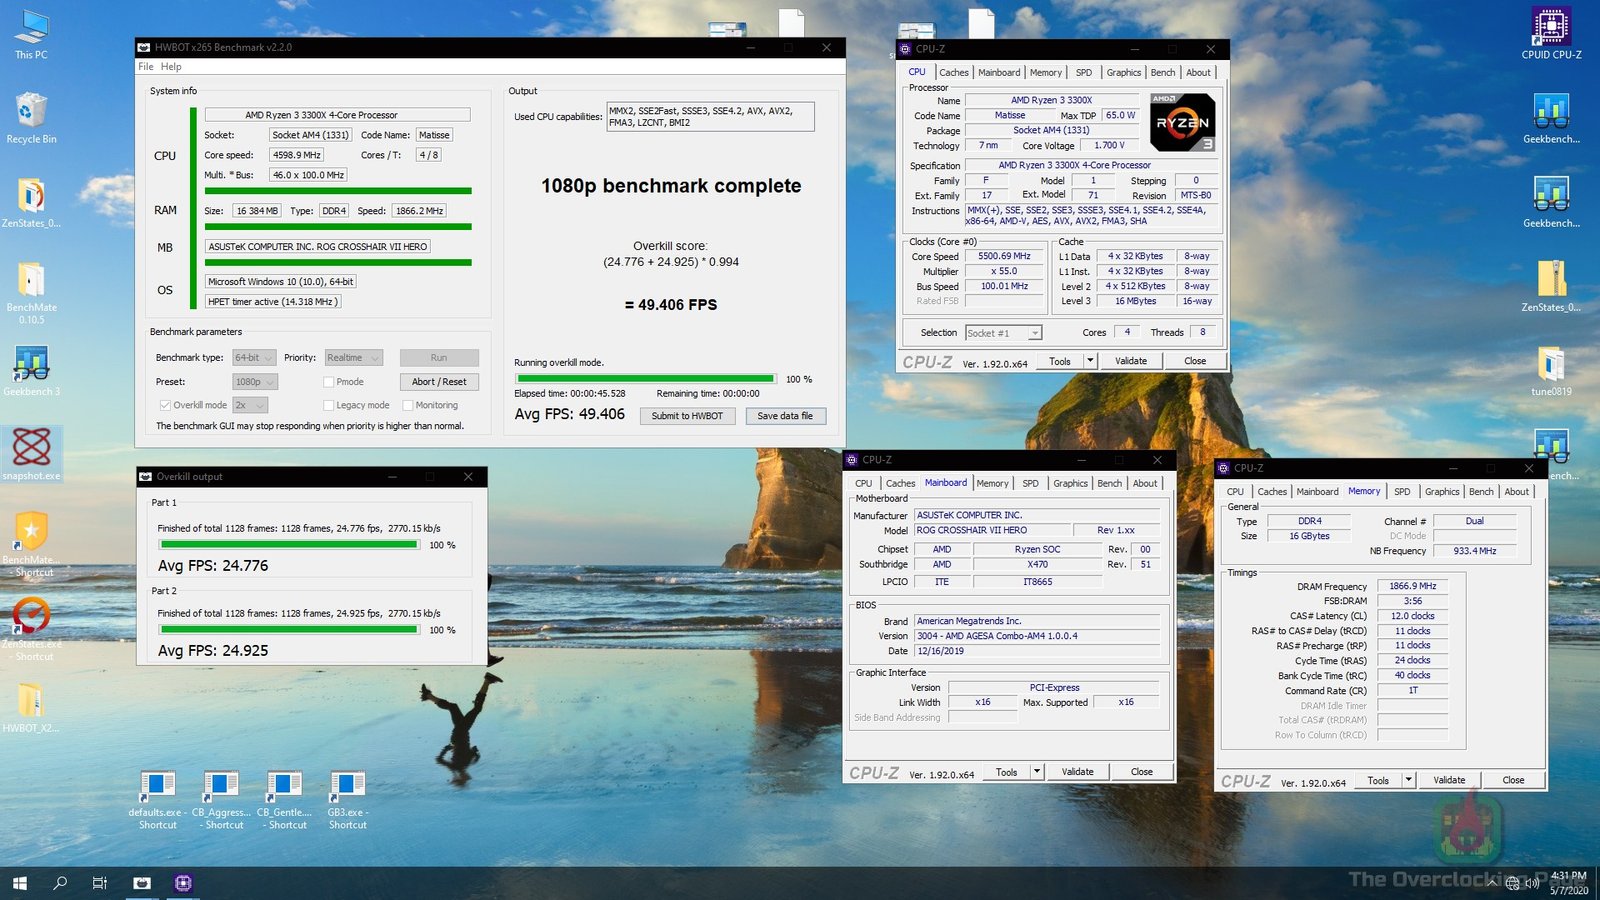Viewport: 1600px width, 900px height.
Task: Check the Monitoring checkbox
Action: click(407, 405)
